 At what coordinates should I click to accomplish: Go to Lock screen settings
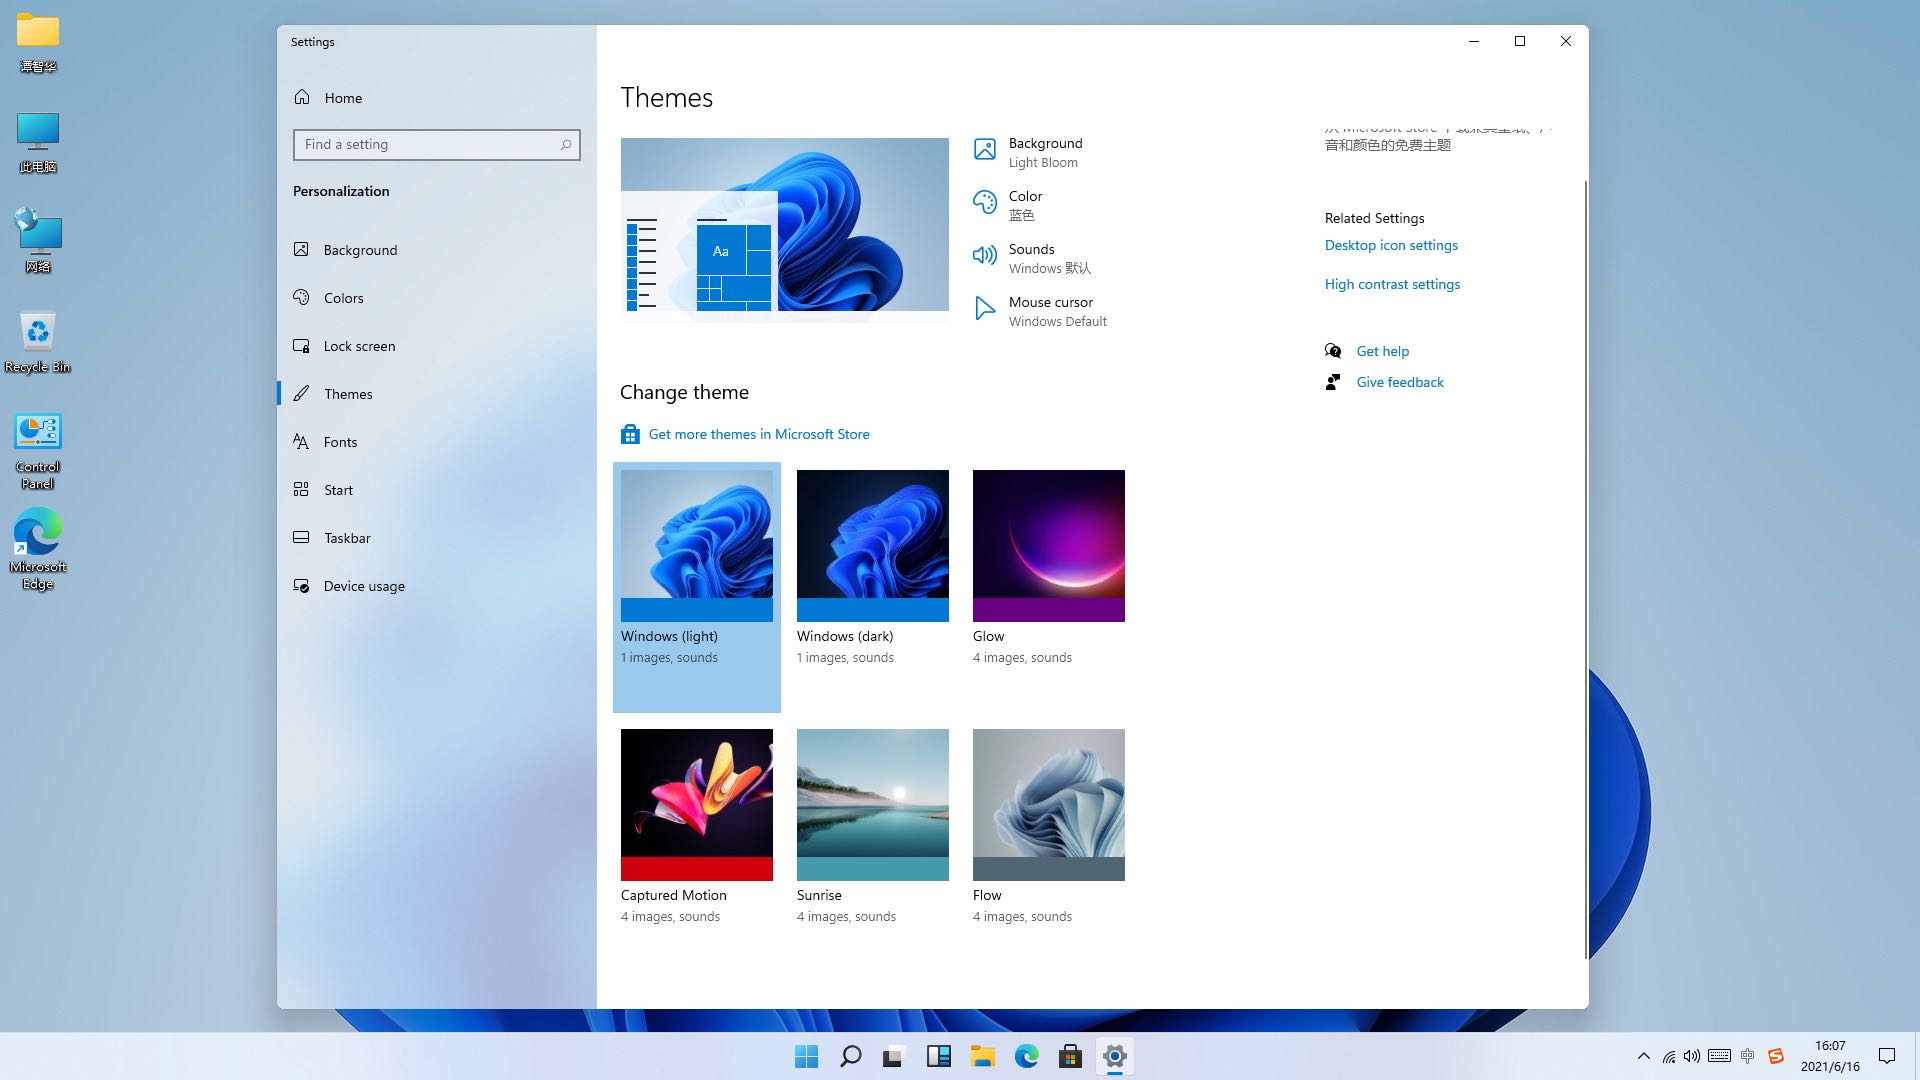tap(359, 346)
